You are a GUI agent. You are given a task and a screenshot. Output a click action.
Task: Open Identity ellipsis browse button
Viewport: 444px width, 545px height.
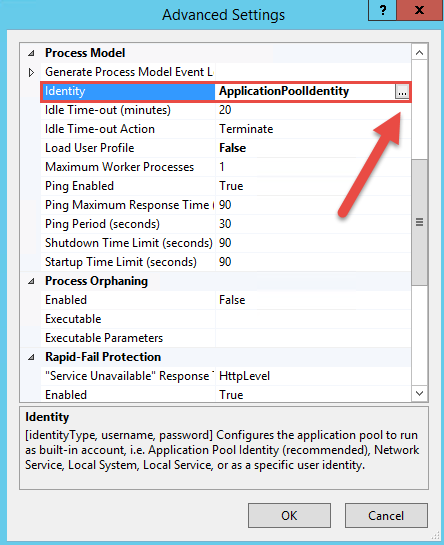[x=402, y=92]
